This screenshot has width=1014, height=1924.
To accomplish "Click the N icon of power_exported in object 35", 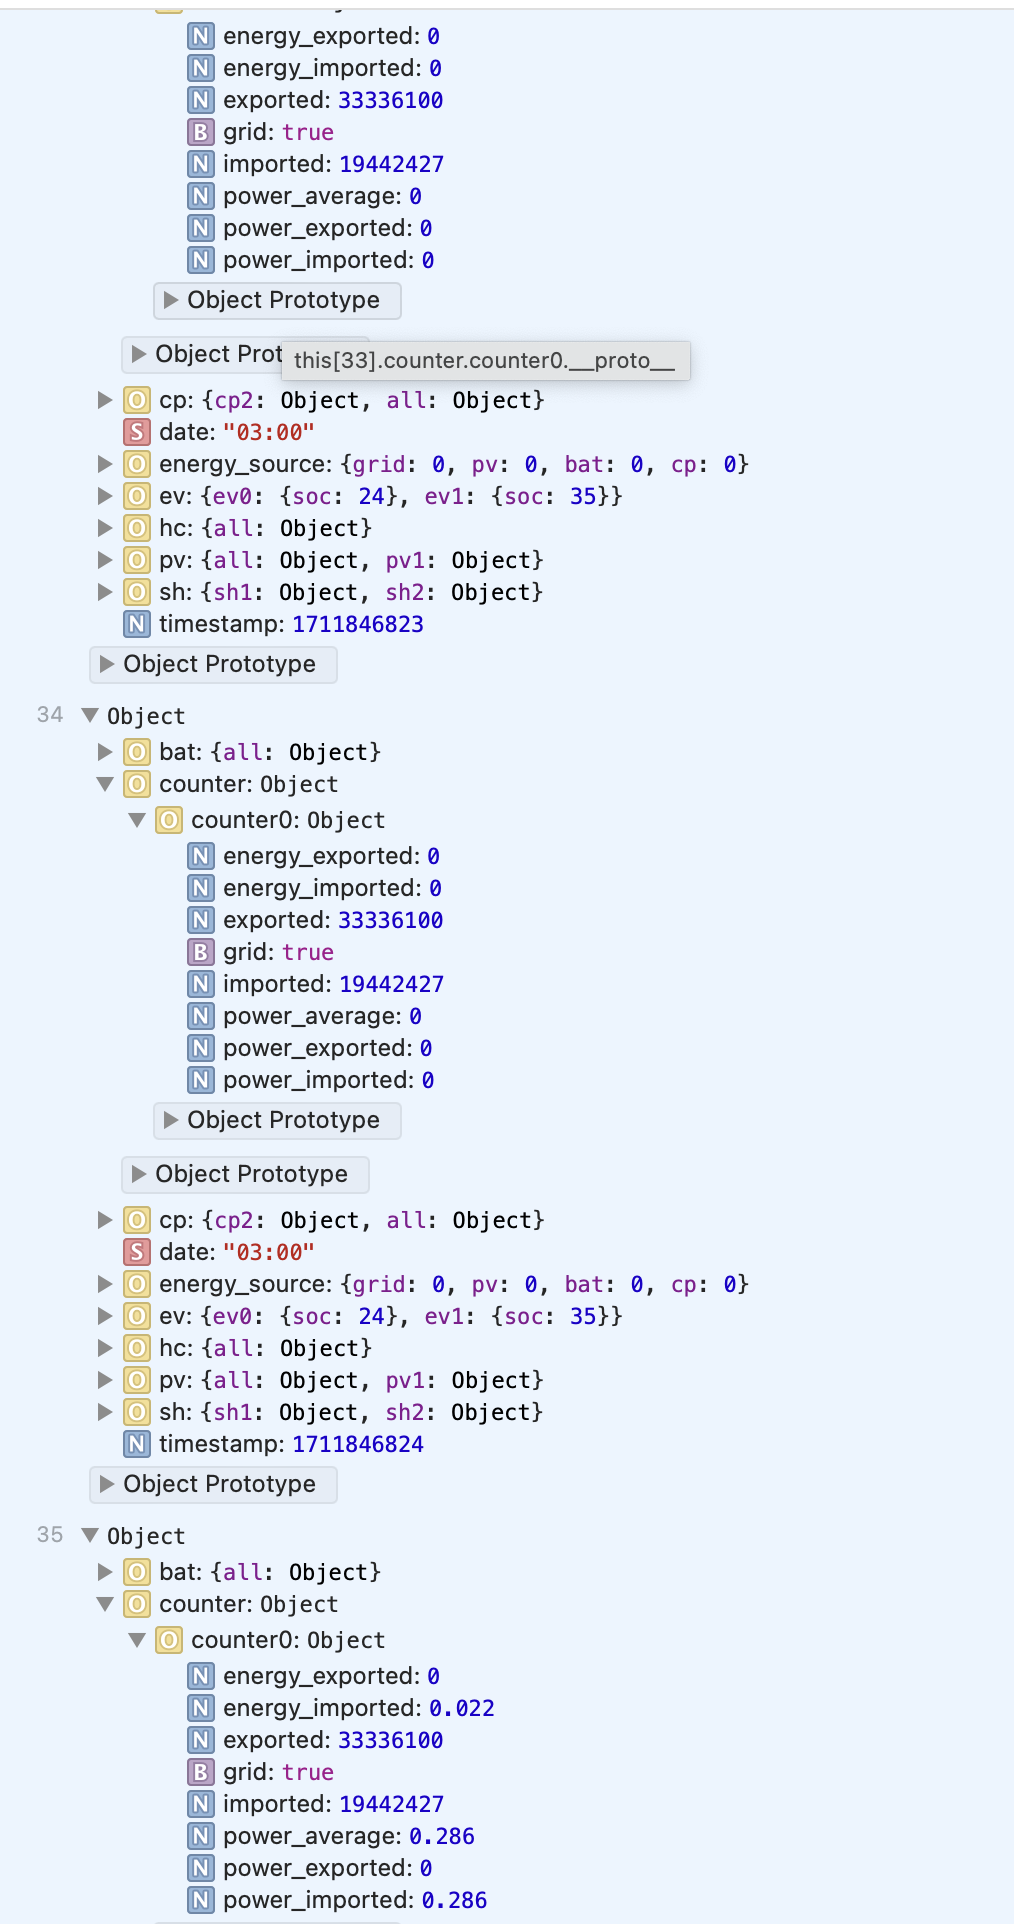I will pyautogui.click(x=201, y=1868).
